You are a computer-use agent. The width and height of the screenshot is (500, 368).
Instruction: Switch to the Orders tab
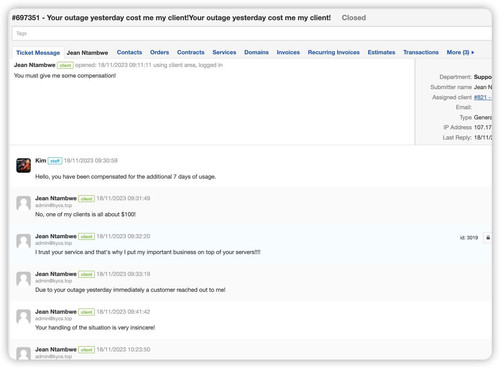[159, 52]
